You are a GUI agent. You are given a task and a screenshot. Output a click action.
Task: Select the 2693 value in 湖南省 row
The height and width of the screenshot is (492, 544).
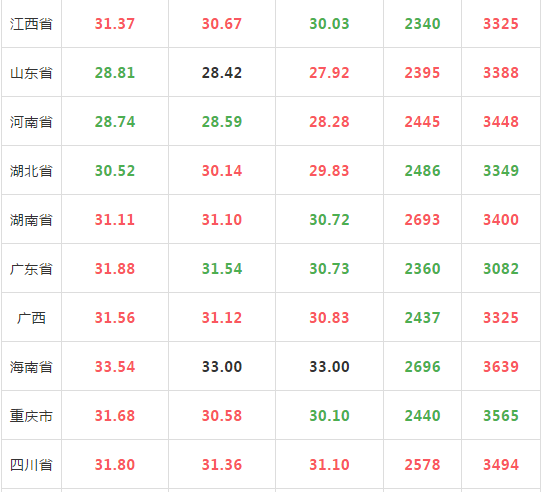tap(422, 220)
